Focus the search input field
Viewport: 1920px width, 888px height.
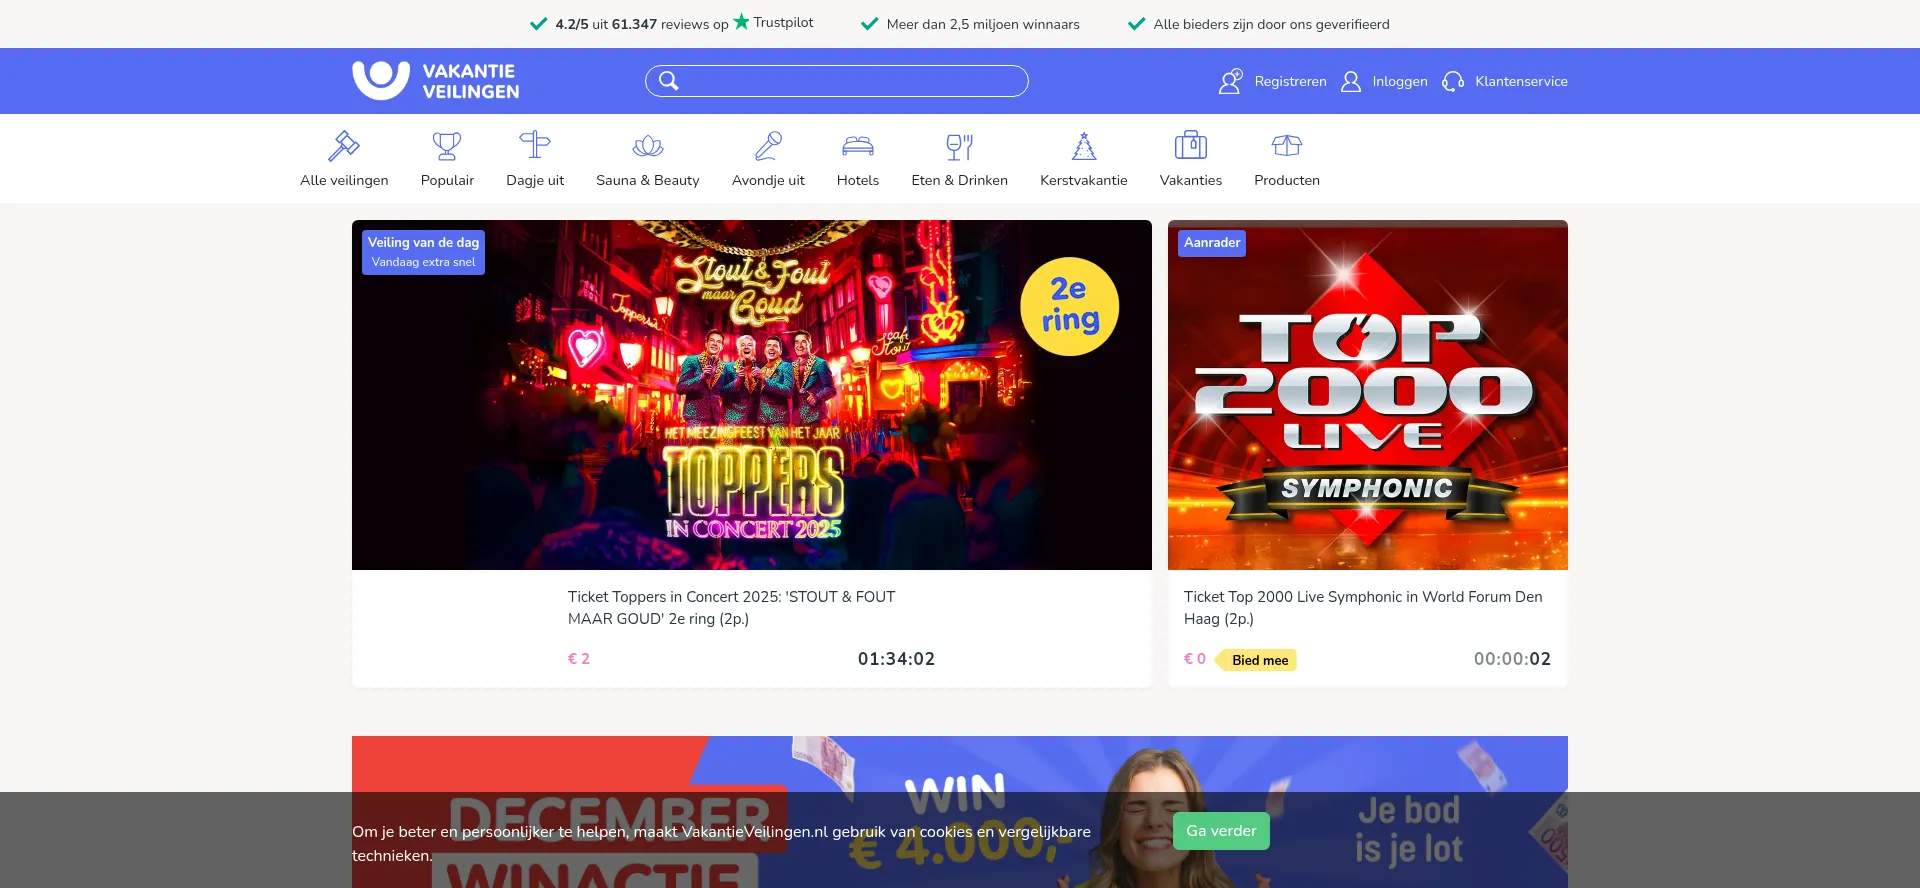850,81
